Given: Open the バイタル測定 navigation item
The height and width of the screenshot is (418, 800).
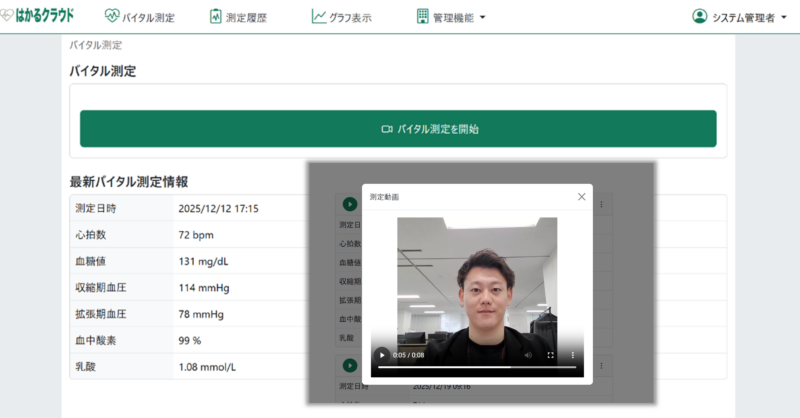Looking at the screenshot, I should 139,17.
